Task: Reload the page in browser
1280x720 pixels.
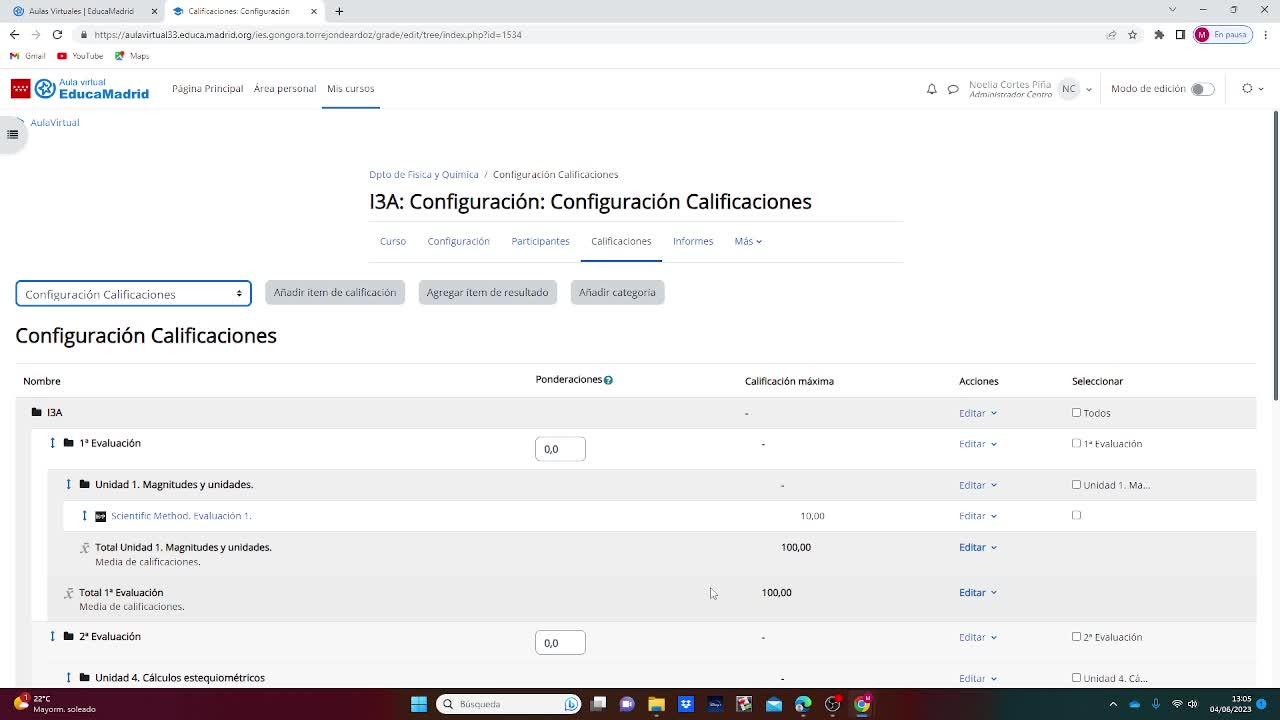Action: (57, 34)
